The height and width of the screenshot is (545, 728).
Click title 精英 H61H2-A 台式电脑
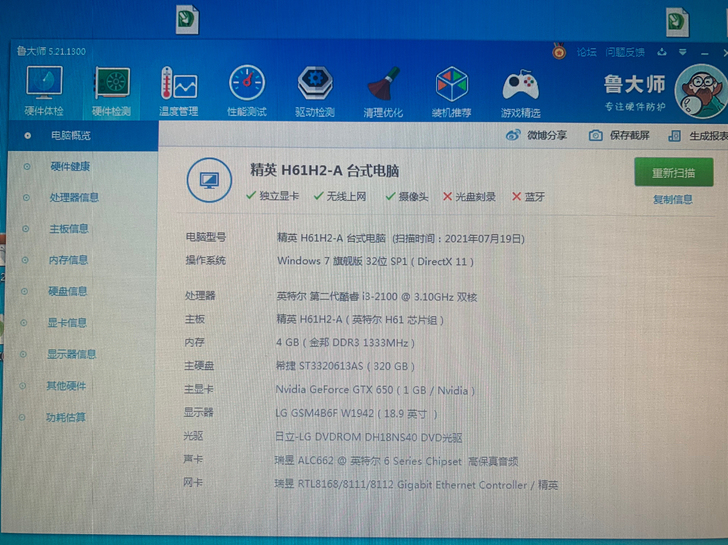(x=325, y=170)
